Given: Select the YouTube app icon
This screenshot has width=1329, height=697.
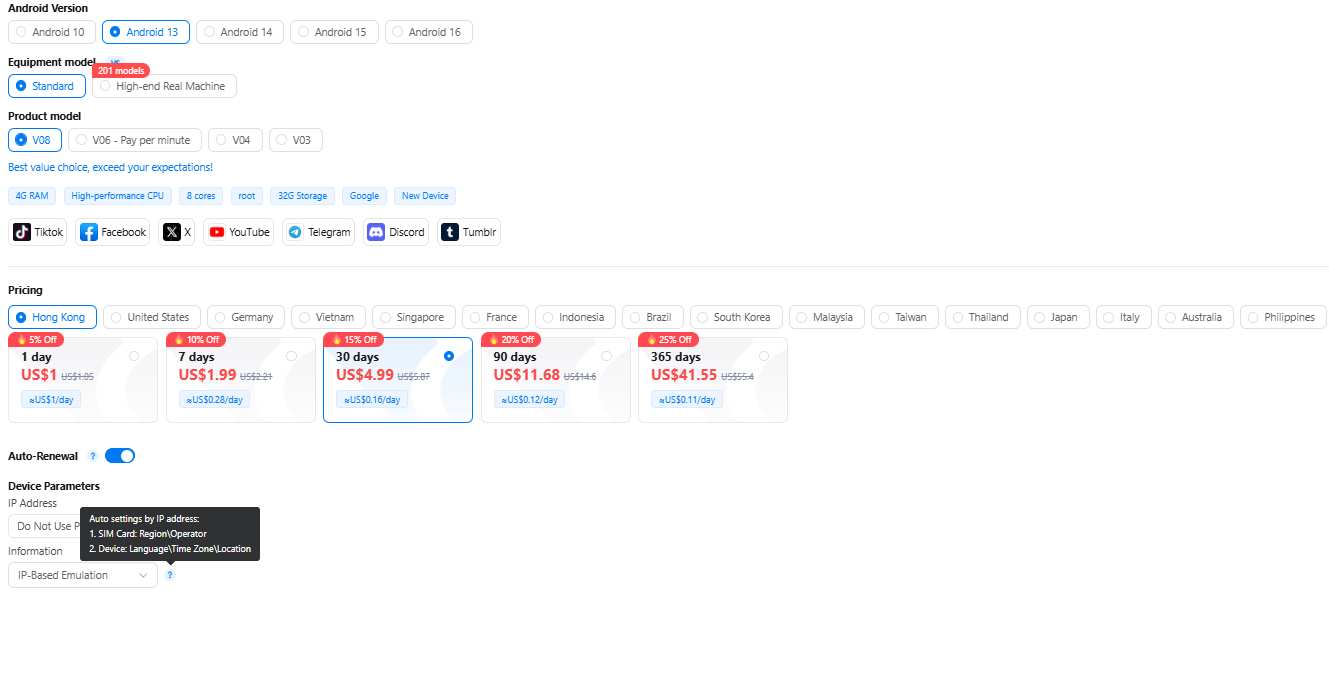Looking at the screenshot, I should (238, 231).
